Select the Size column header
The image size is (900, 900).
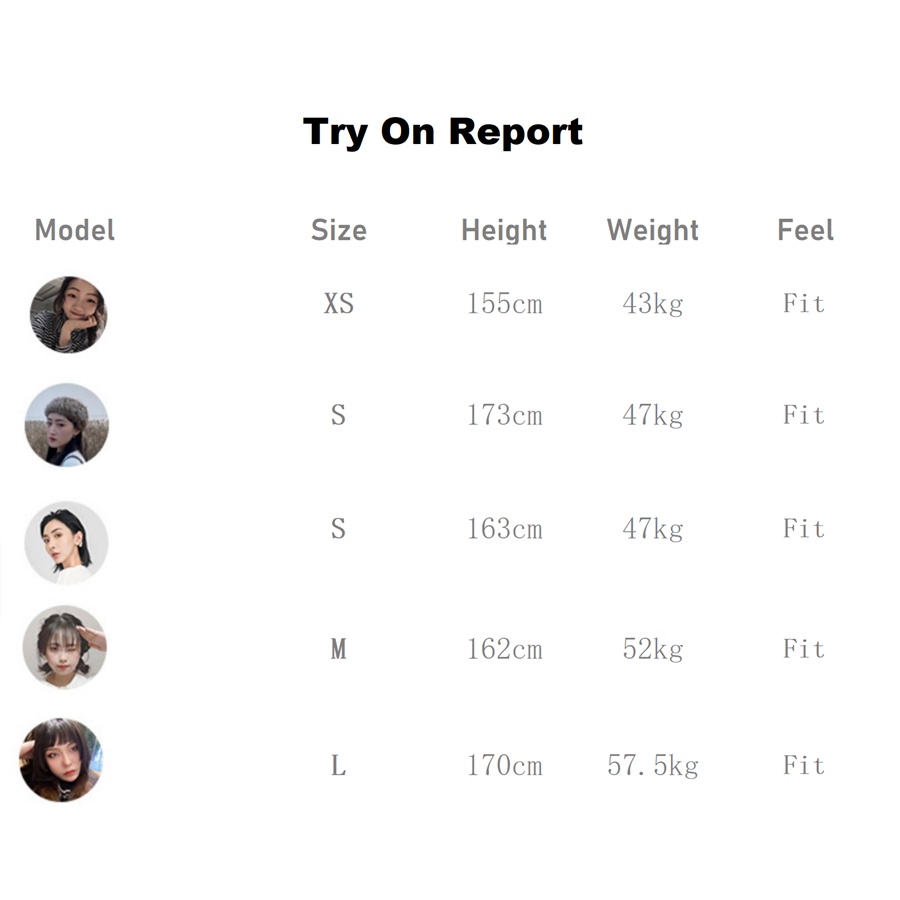(338, 230)
